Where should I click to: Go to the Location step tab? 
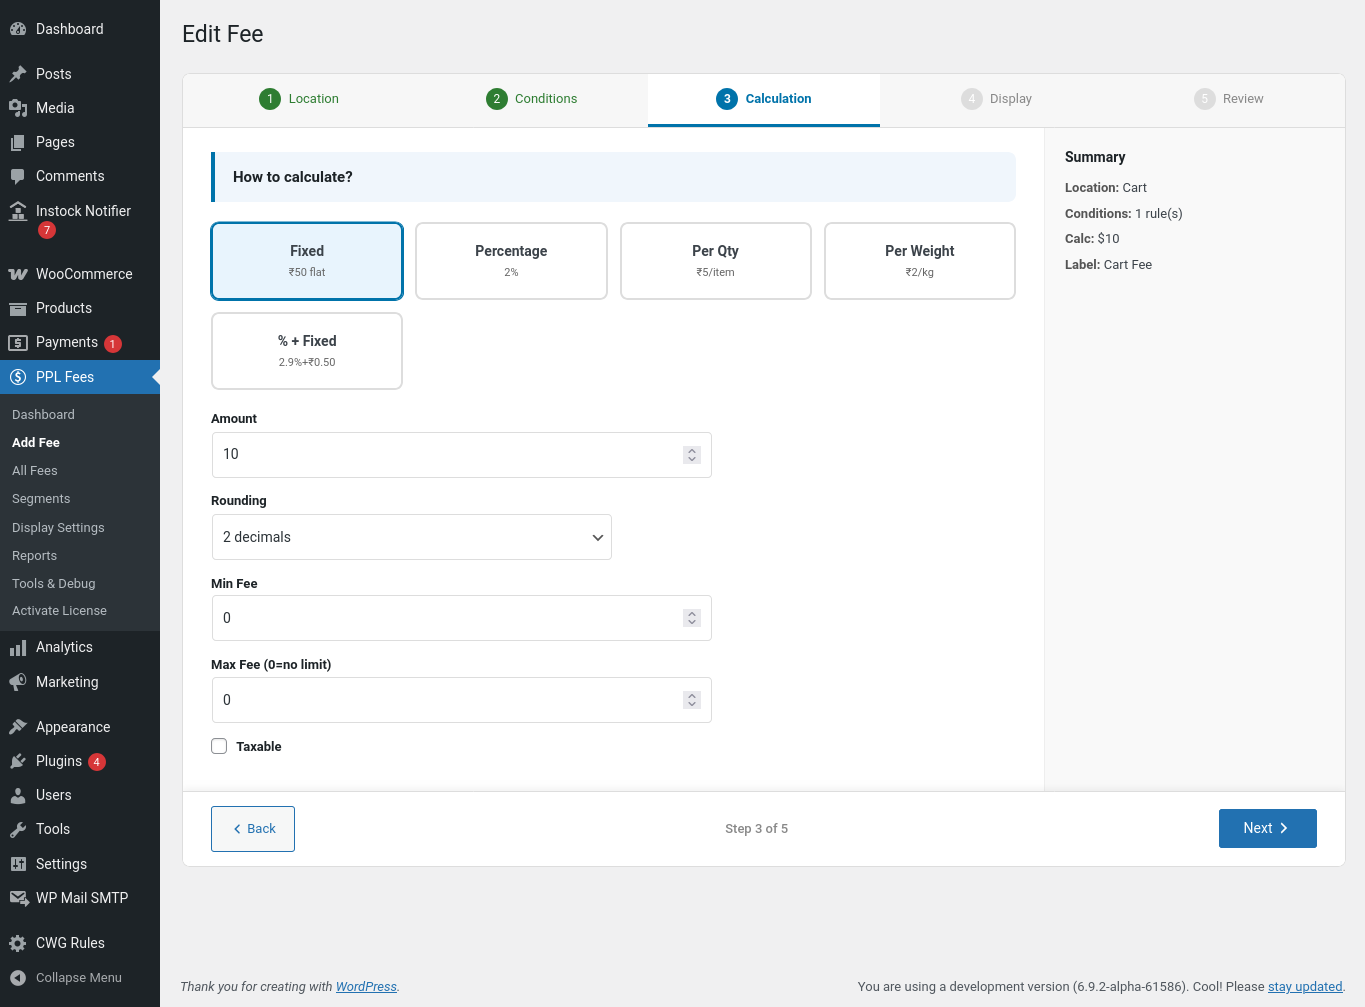(x=300, y=99)
